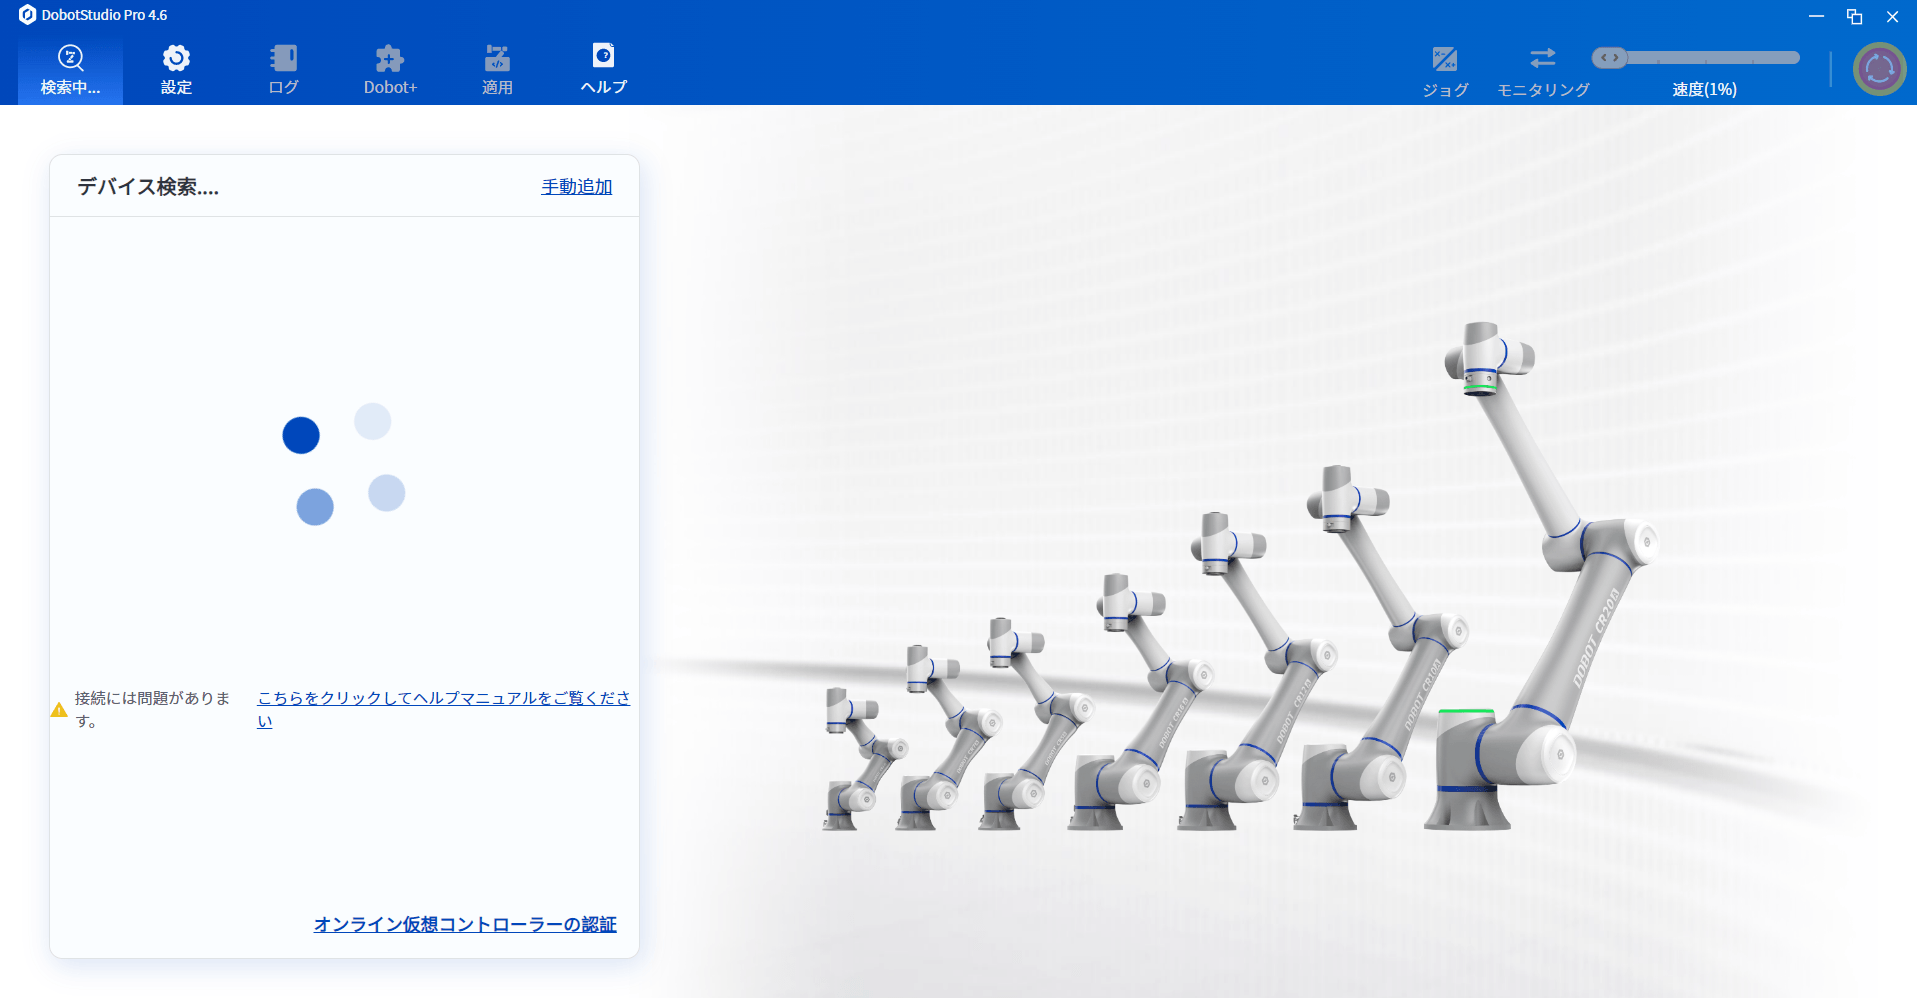Click the 速度(1%) speed label
This screenshot has height=998, width=1917.
[x=1704, y=90]
